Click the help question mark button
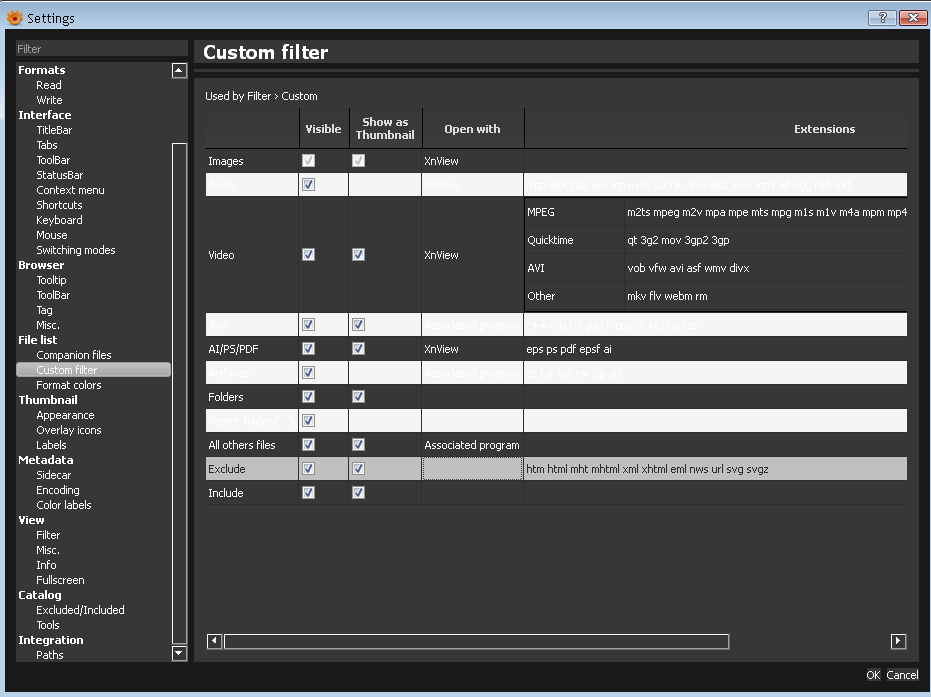This screenshot has width=931, height=697. pos(881,17)
